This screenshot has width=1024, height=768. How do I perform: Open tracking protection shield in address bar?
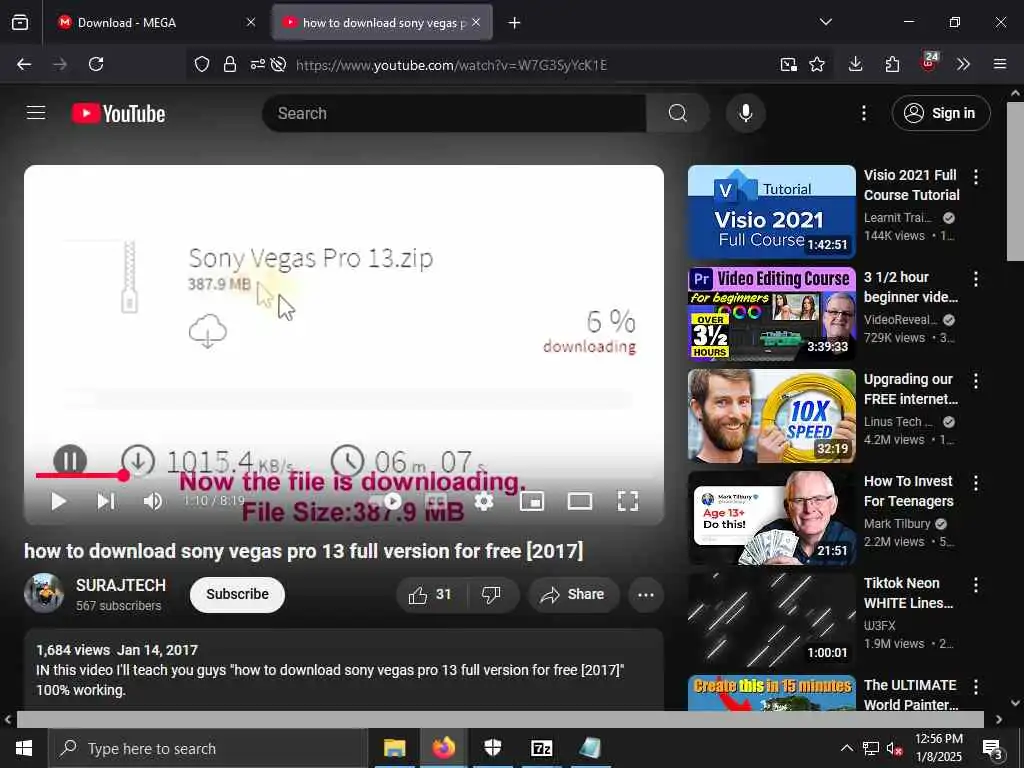tap(202, 64)
